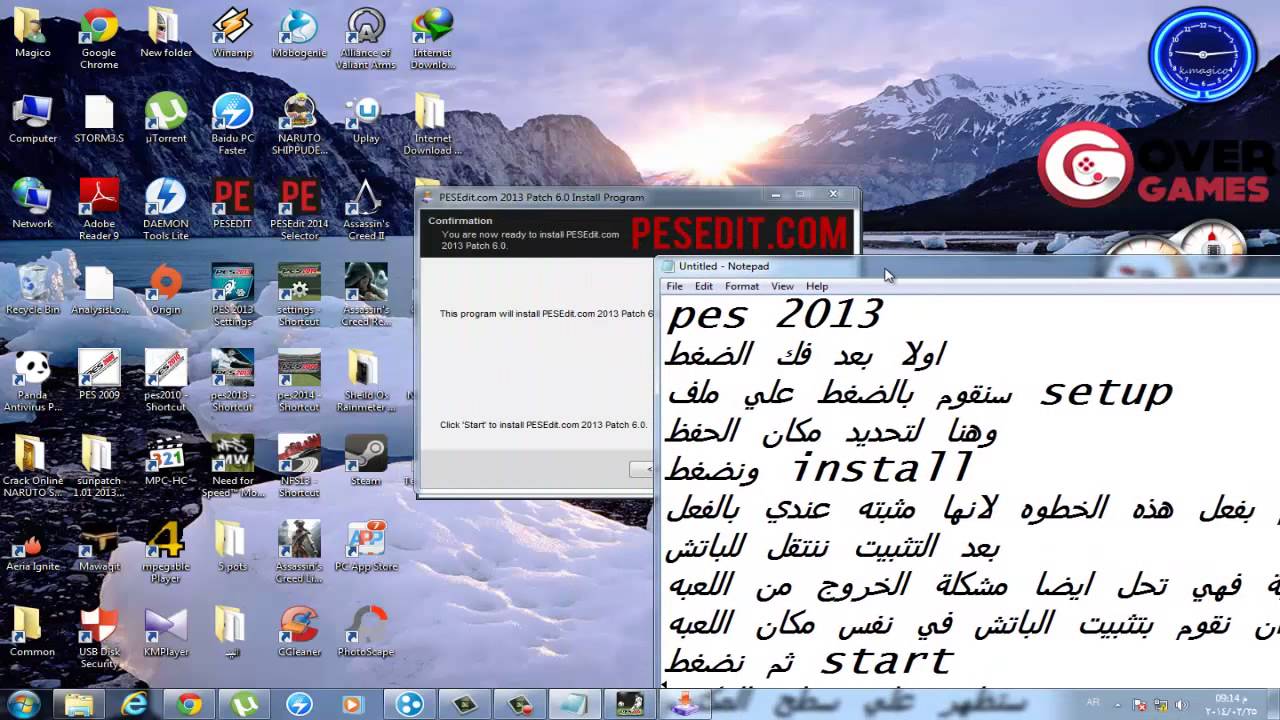Launch the Assassin's Creed II shortcut
Image resolution: width=1280 pixels, height=720 pixels.
[x=366, y=209]
